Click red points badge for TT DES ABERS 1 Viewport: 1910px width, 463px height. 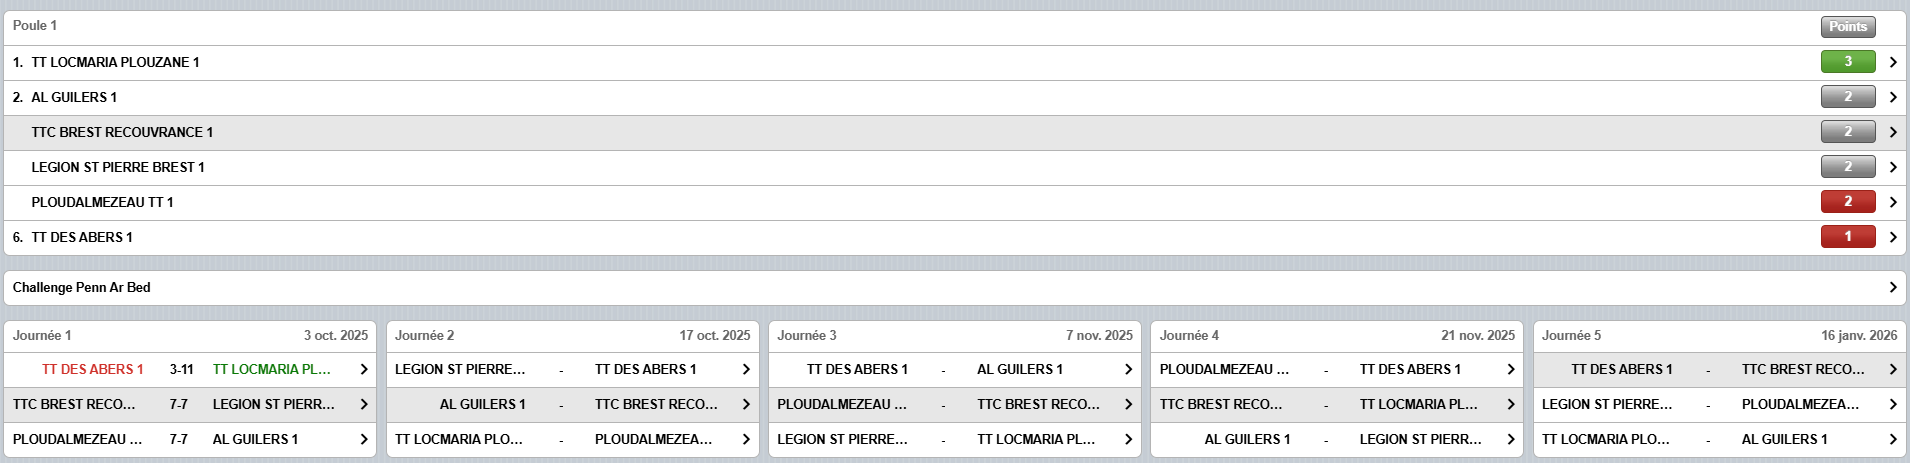coord(1847,237)
